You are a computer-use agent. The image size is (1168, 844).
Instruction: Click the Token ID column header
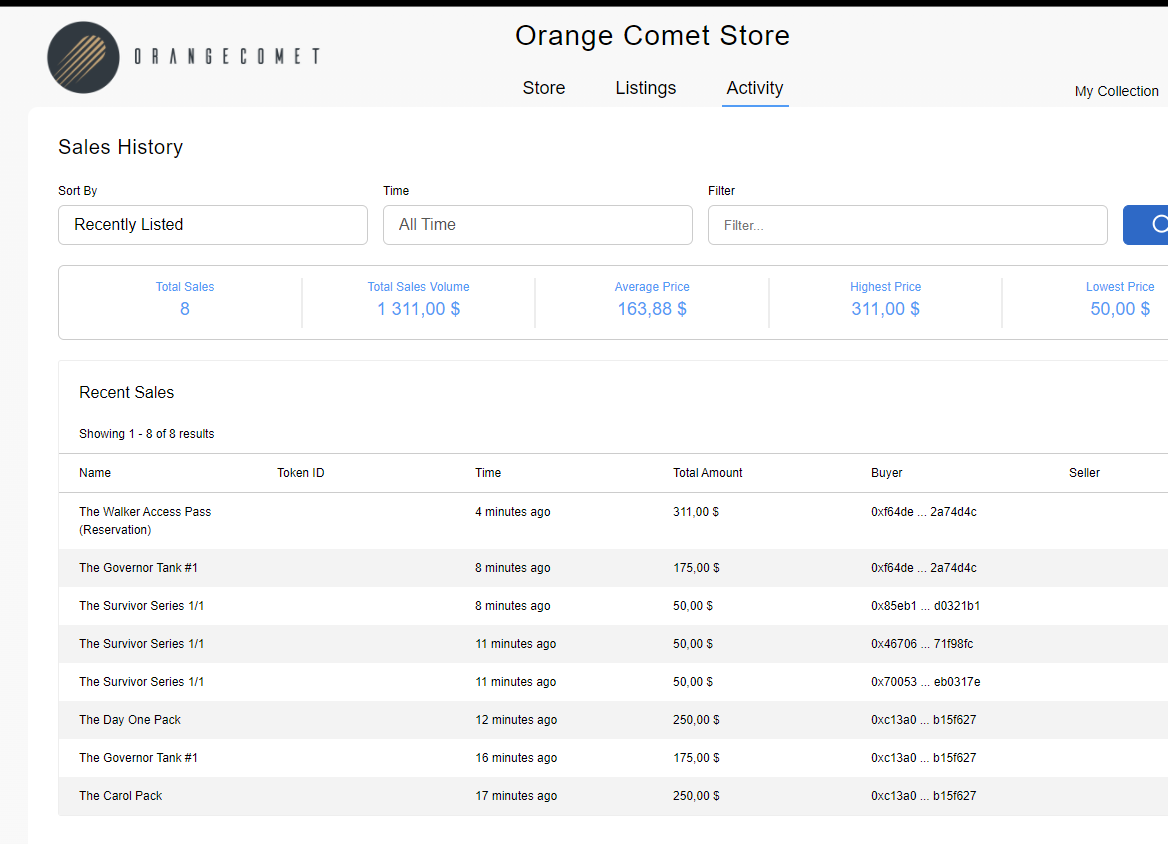[300, 472]
